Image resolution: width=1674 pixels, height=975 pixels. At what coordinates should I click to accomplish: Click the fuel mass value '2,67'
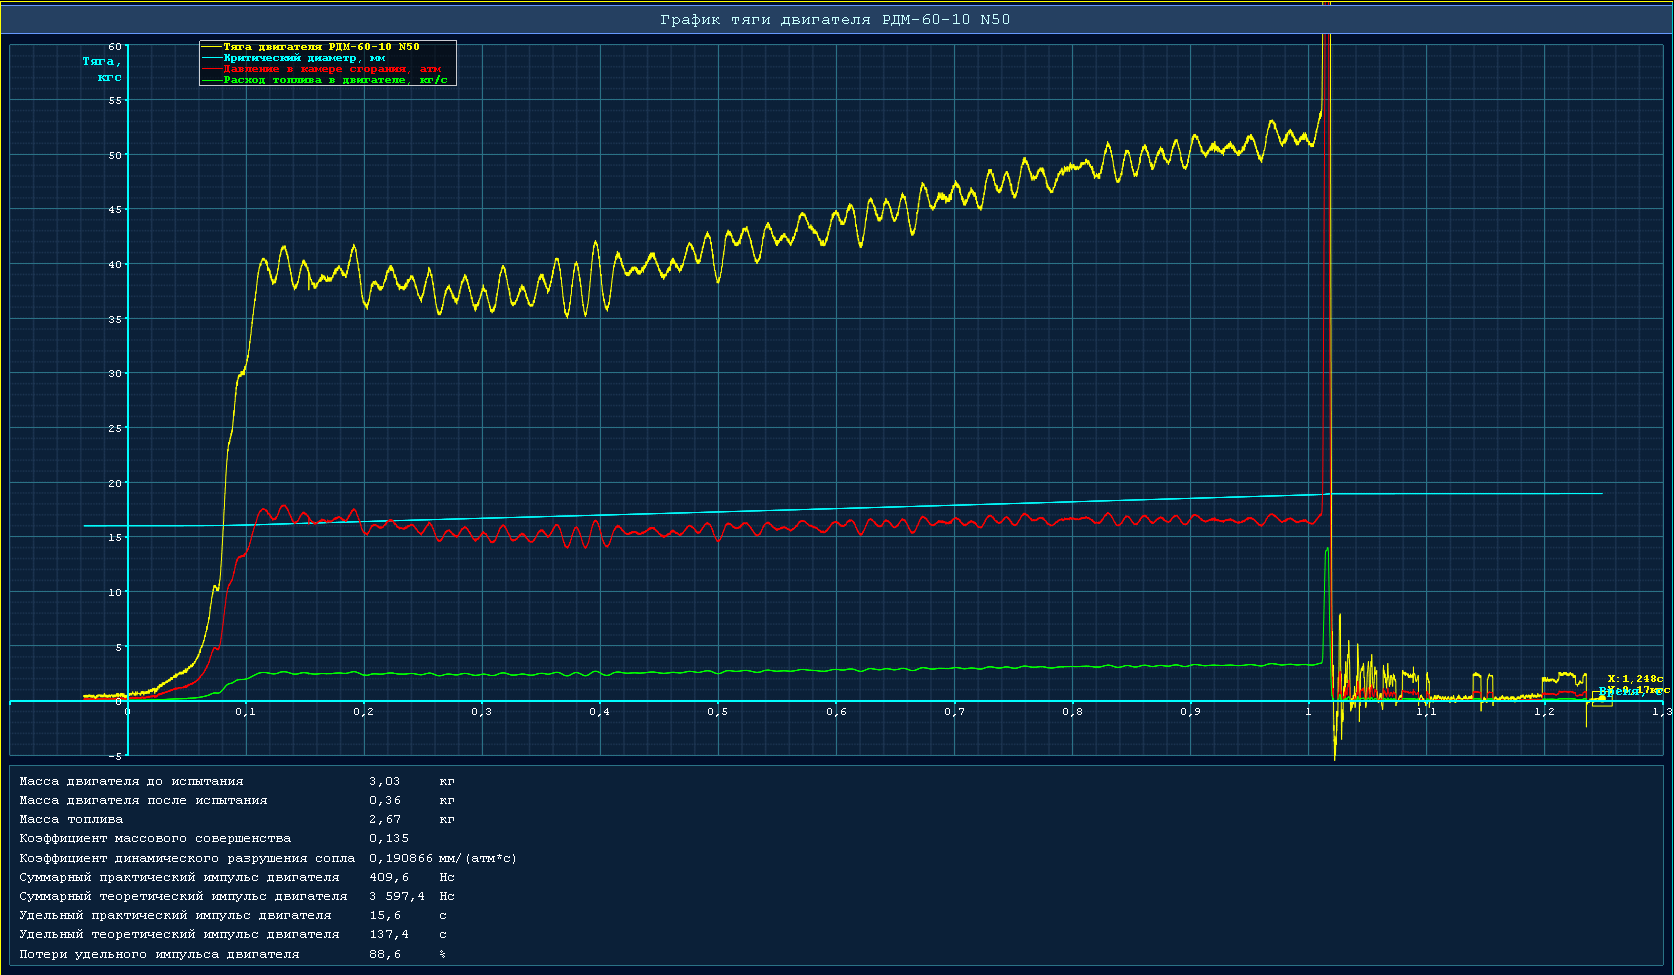(385, 820)
